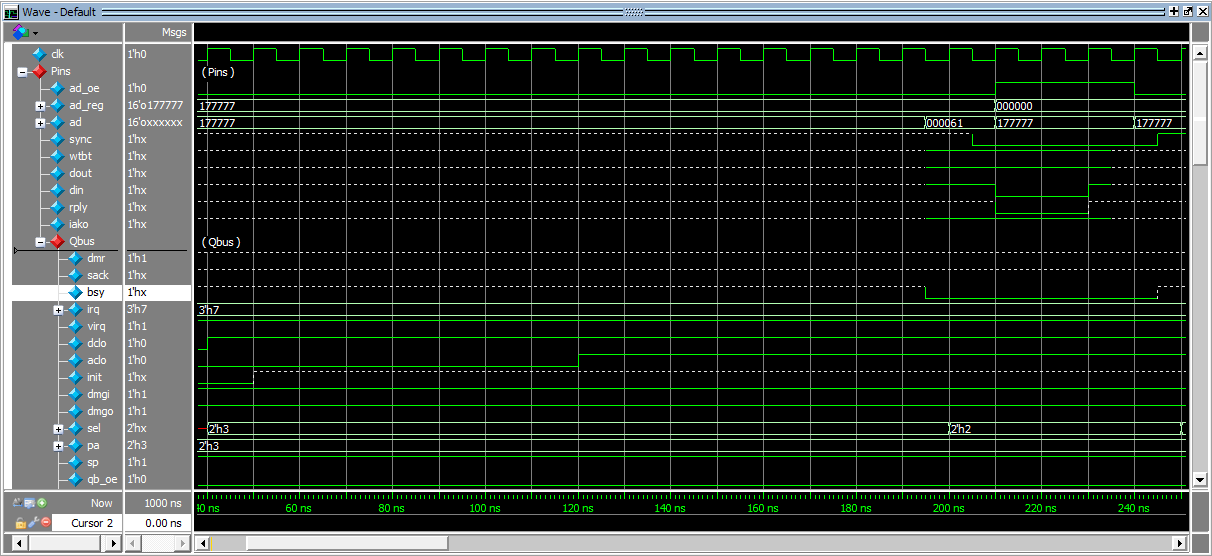The height and width of the screenshot is (556, 1212).
Task: Collapse the Pins signal group
Action: (x=23, y=72)
